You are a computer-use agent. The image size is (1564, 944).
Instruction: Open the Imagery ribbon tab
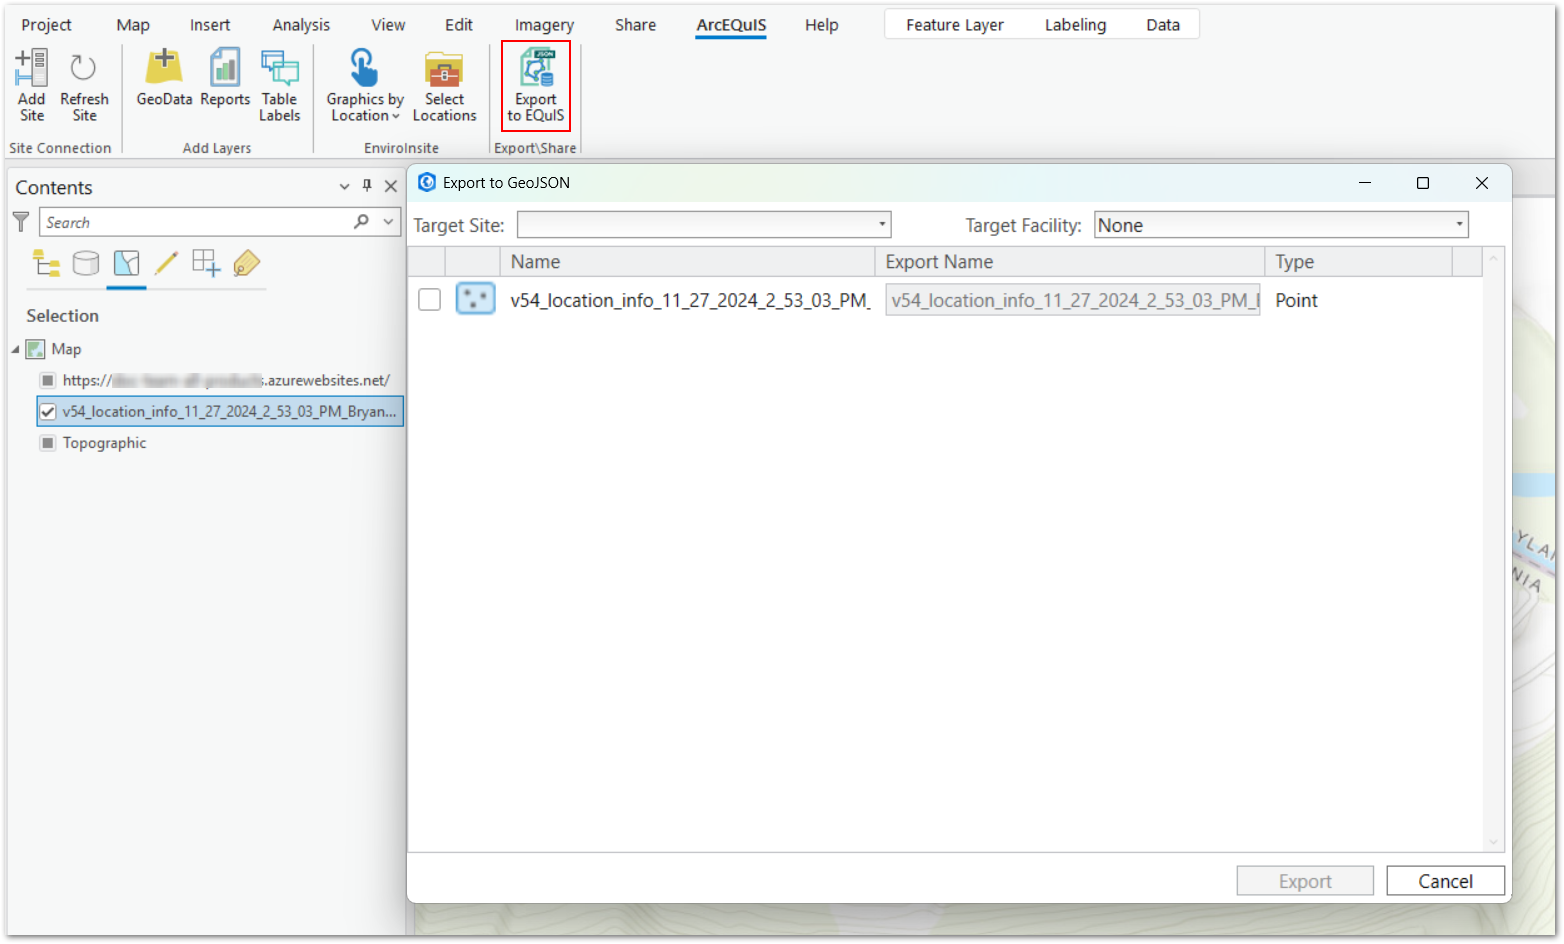point(544,25)
